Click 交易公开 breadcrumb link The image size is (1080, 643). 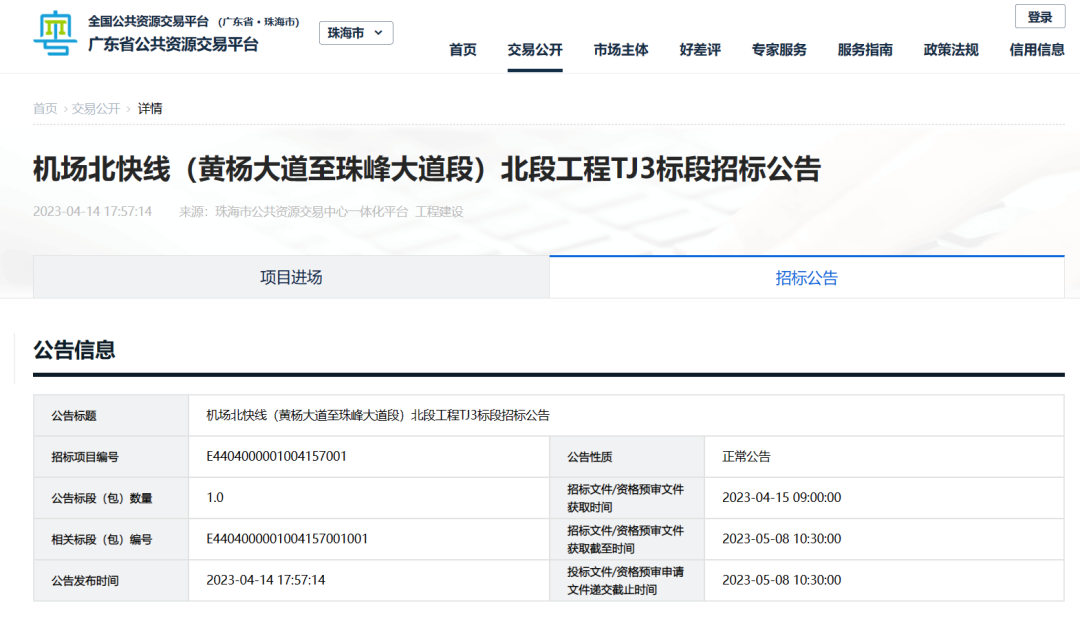(x=96, y=108)
